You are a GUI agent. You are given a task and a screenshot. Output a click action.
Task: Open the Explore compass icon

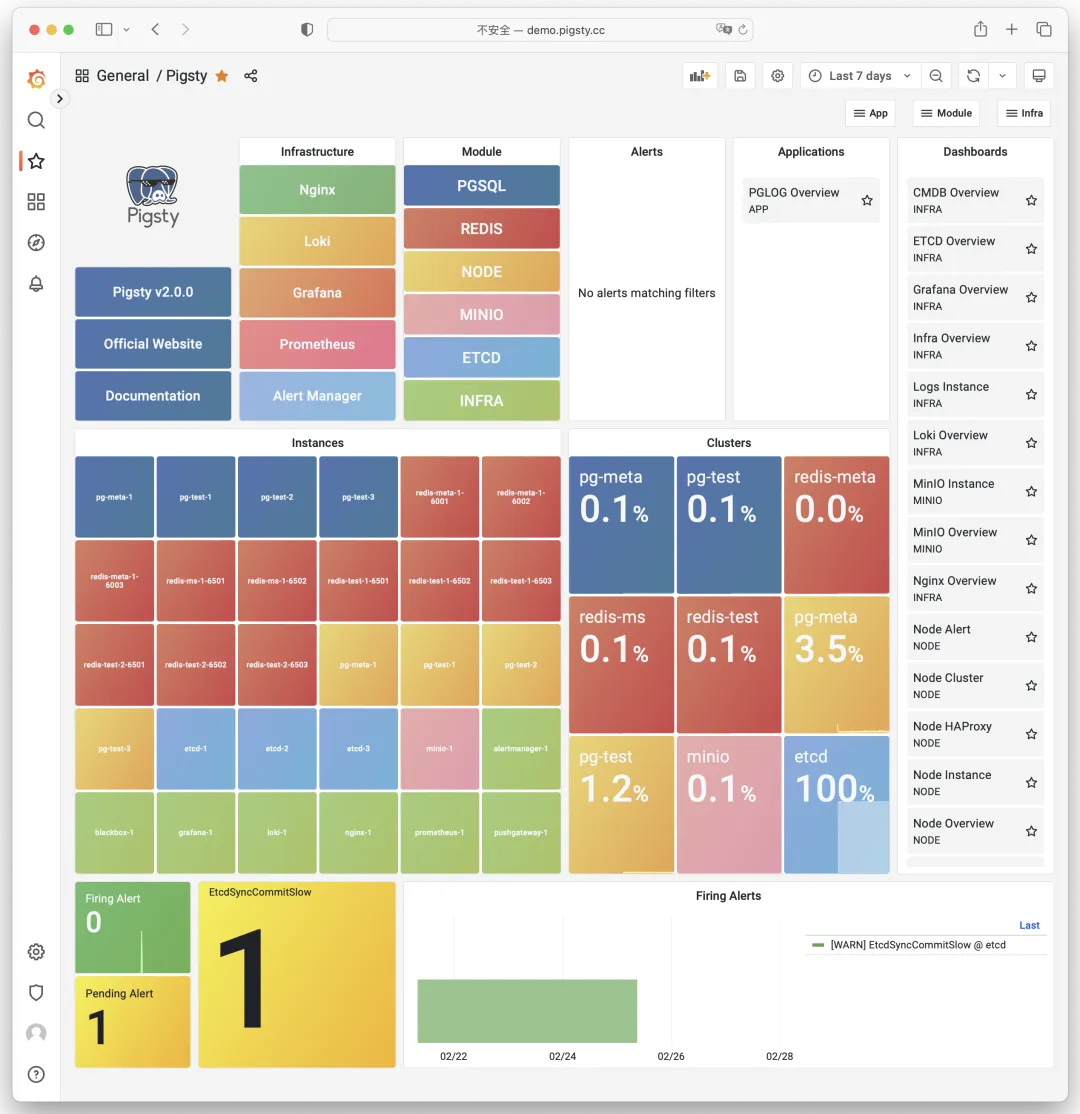pyautogui.click(x=36, y=243)
